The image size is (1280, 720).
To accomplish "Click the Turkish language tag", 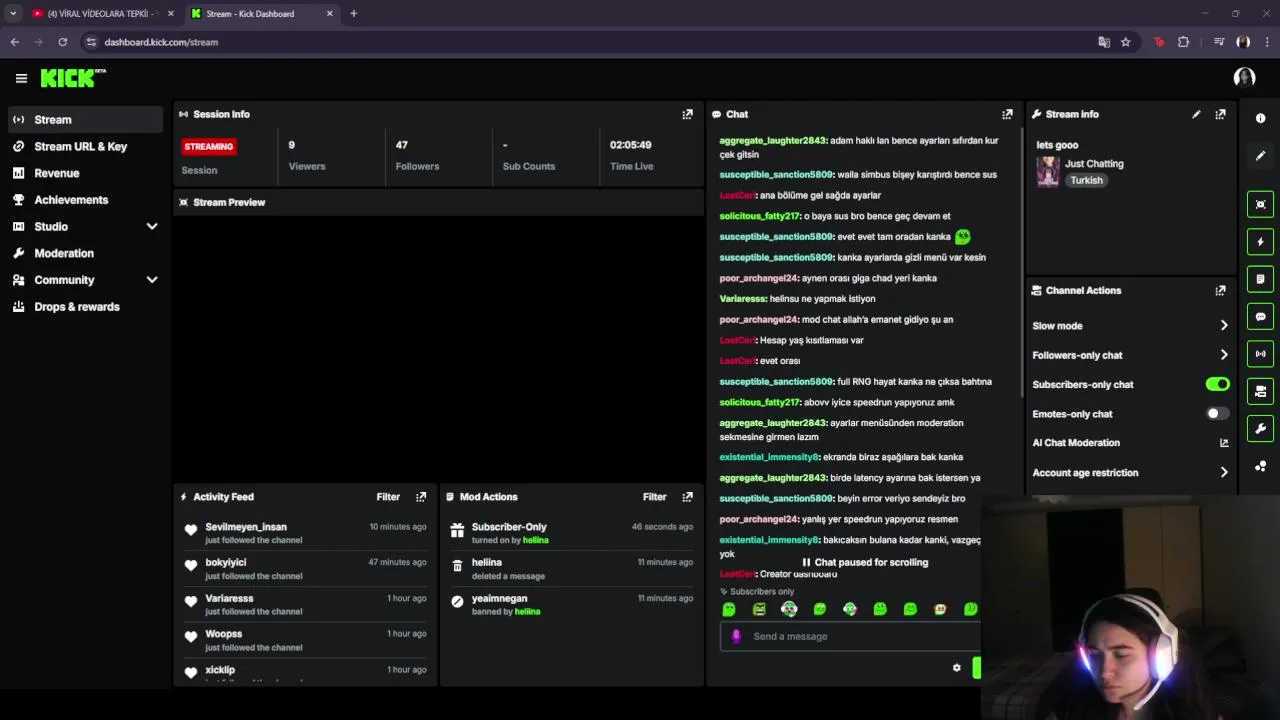I will tap(1086, 181).
